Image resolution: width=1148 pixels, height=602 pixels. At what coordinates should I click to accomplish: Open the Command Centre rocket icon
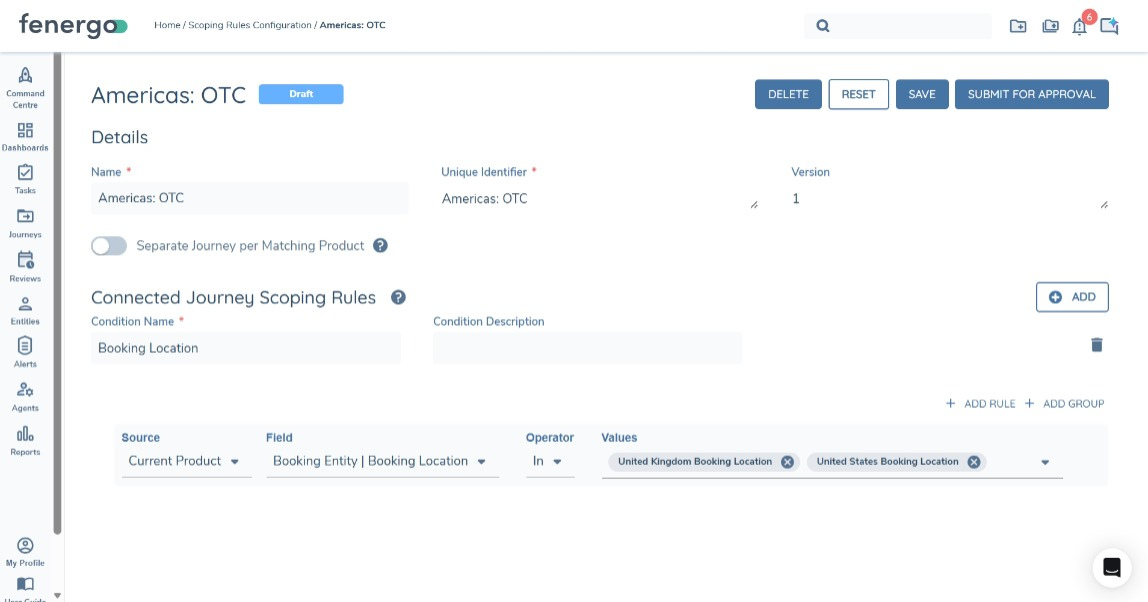[25, 76]
